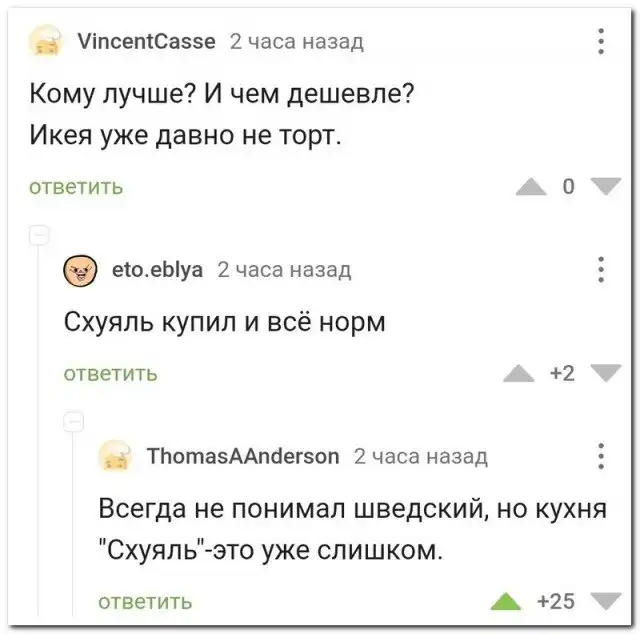This screenshot has height=634, width=640.
Task: Upvote eto.eblya's comment
Action: pos(517,374)
